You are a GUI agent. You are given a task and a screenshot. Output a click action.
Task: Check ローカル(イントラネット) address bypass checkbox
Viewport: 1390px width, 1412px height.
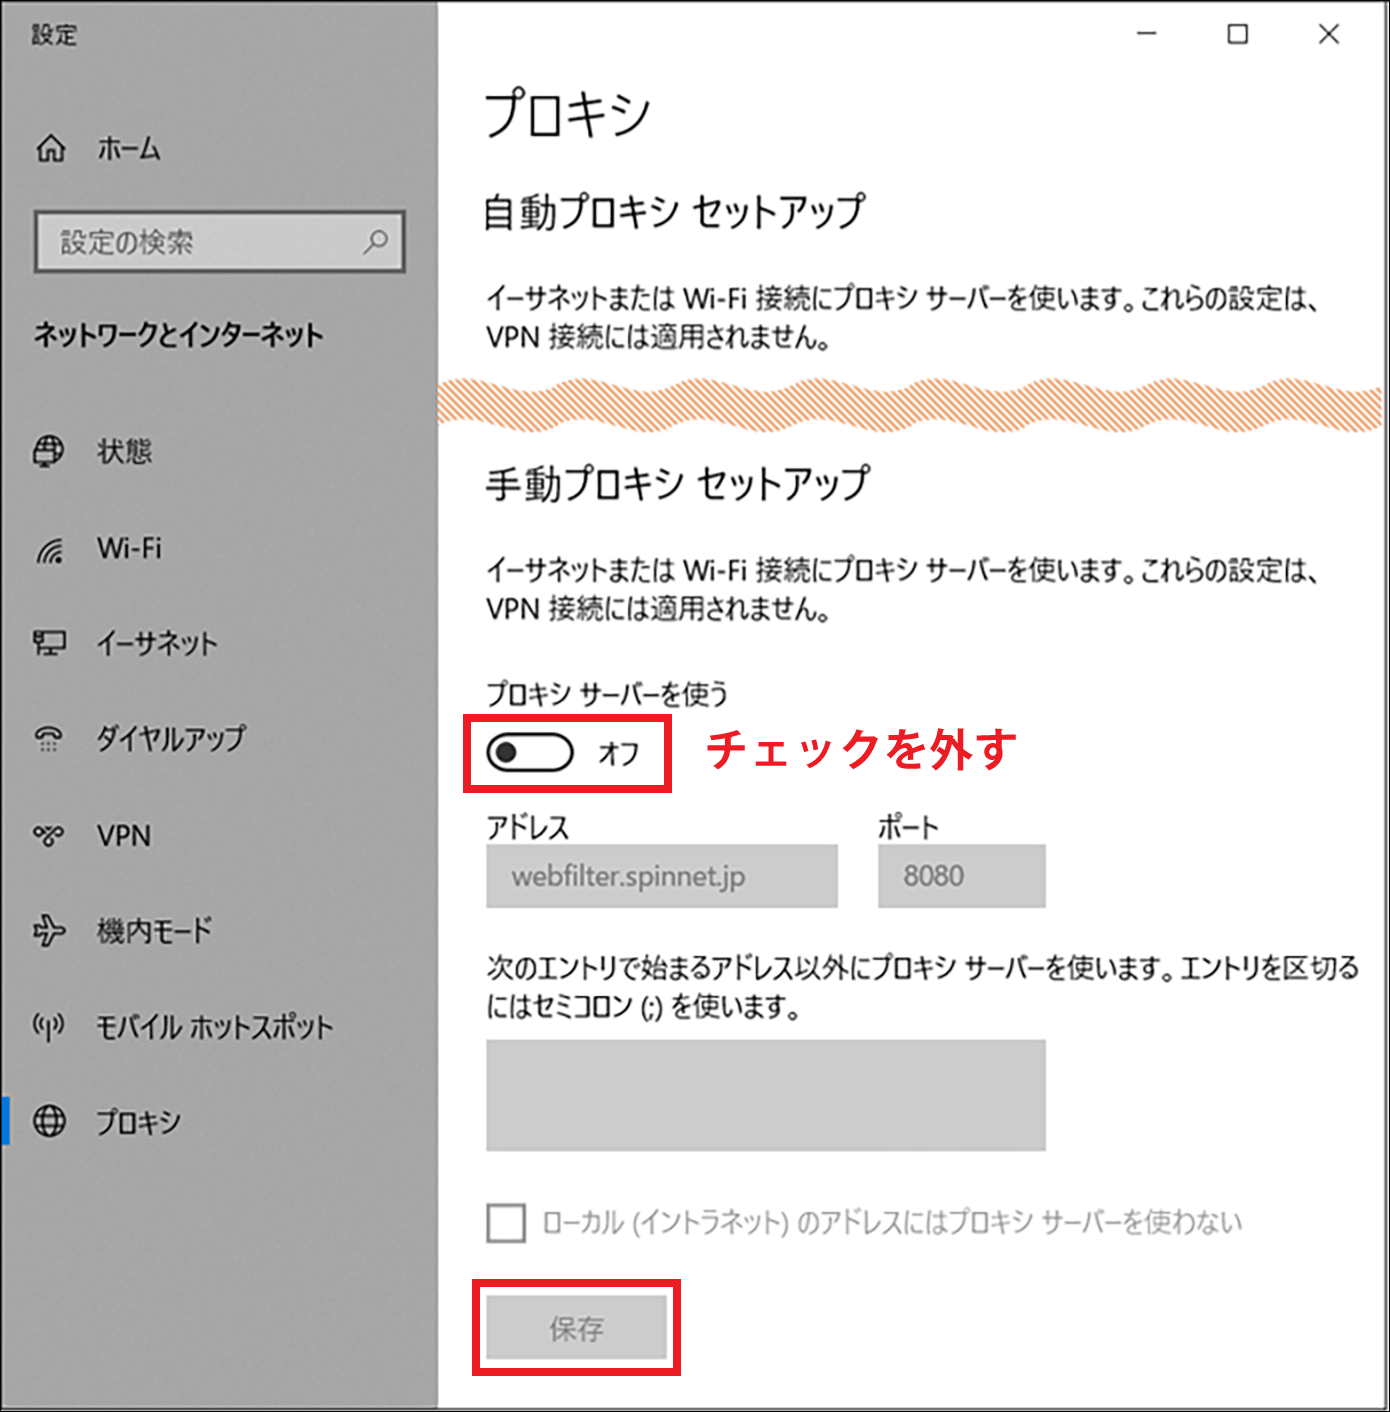[x=506, y=1222]
